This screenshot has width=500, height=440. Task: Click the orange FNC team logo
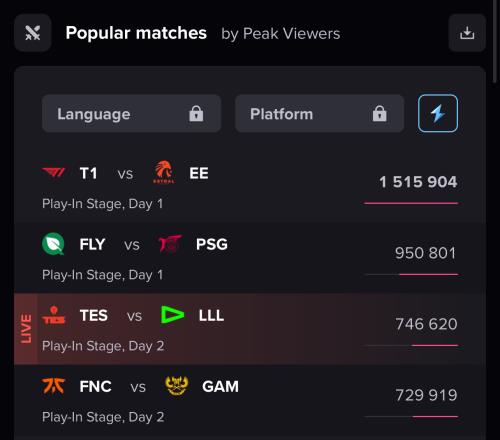(54, 386)
